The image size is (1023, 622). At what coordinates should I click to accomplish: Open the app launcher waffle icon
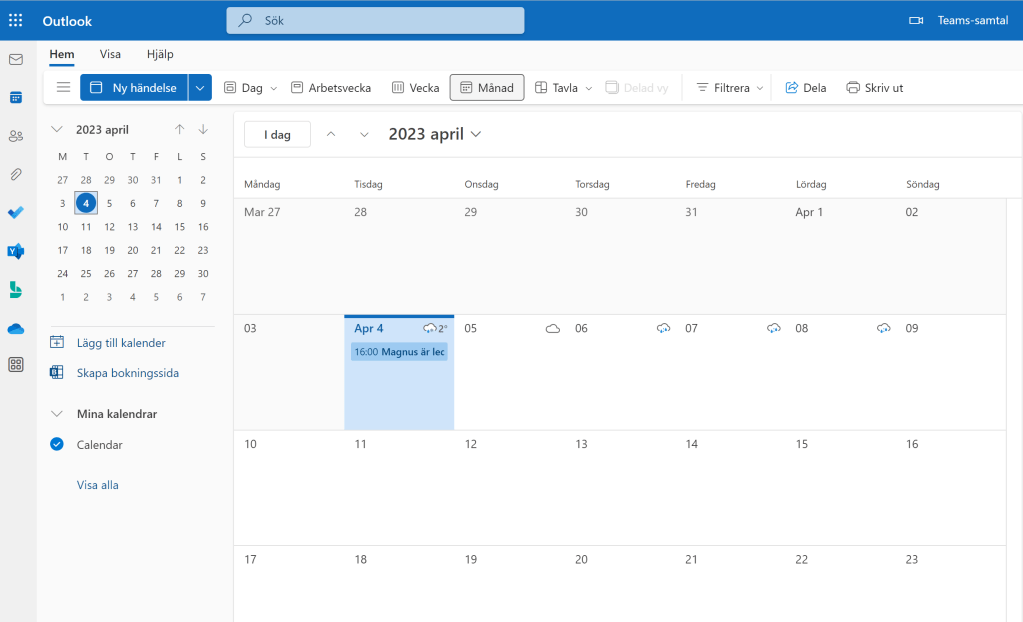click(16, 20)
